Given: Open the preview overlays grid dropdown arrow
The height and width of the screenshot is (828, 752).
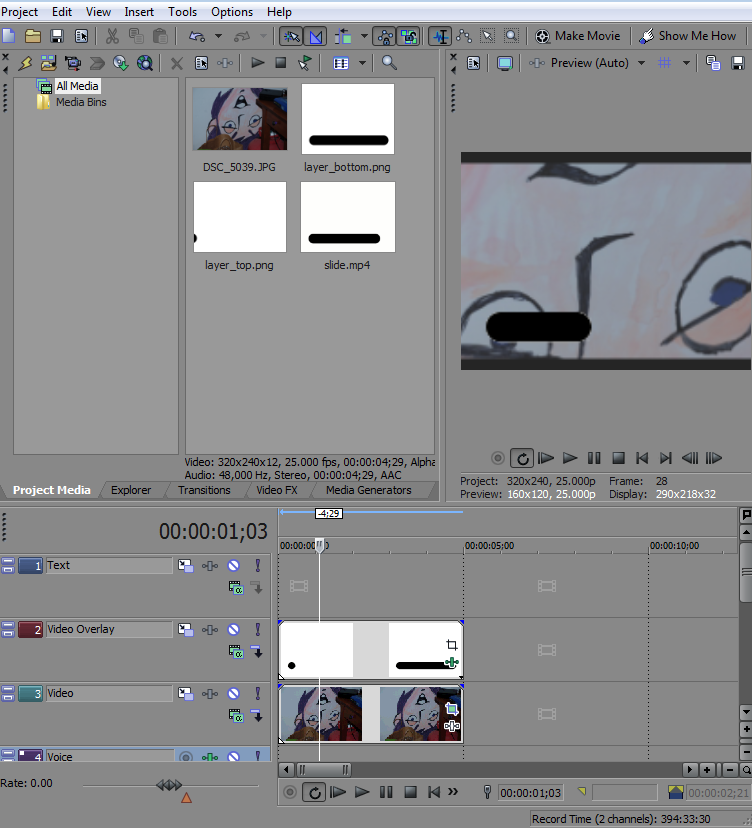Looking at the screenshot, I should (686, 63).
